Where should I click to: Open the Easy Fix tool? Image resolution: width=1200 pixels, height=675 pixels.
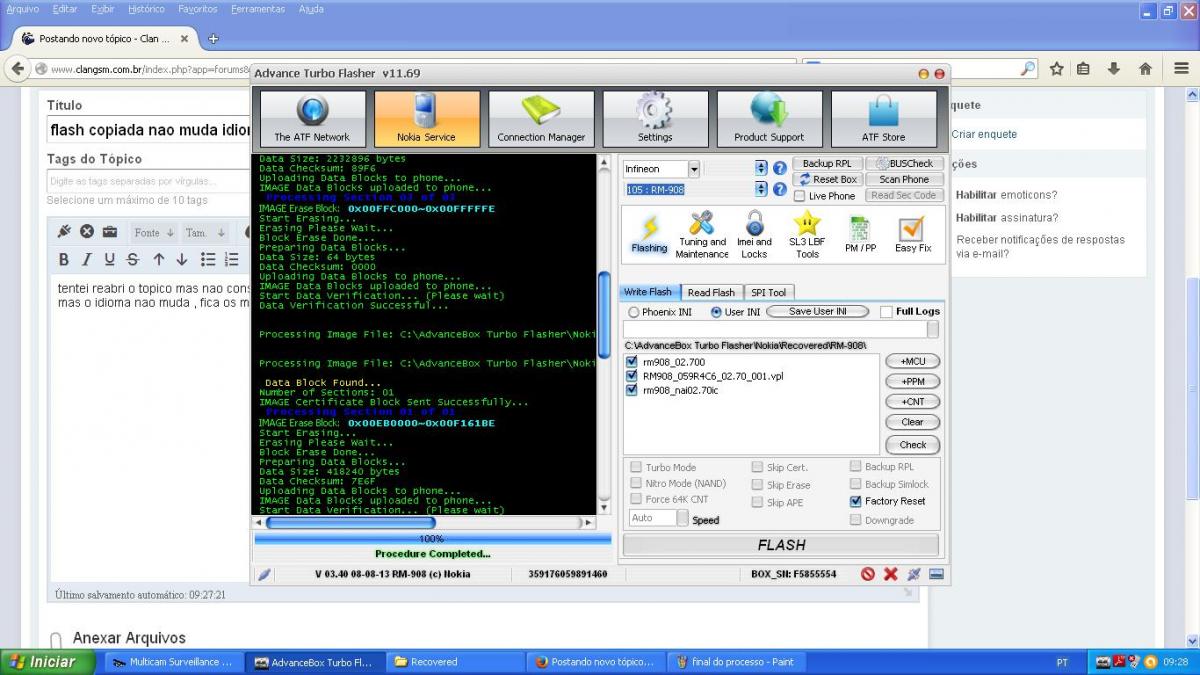point(912,235)
